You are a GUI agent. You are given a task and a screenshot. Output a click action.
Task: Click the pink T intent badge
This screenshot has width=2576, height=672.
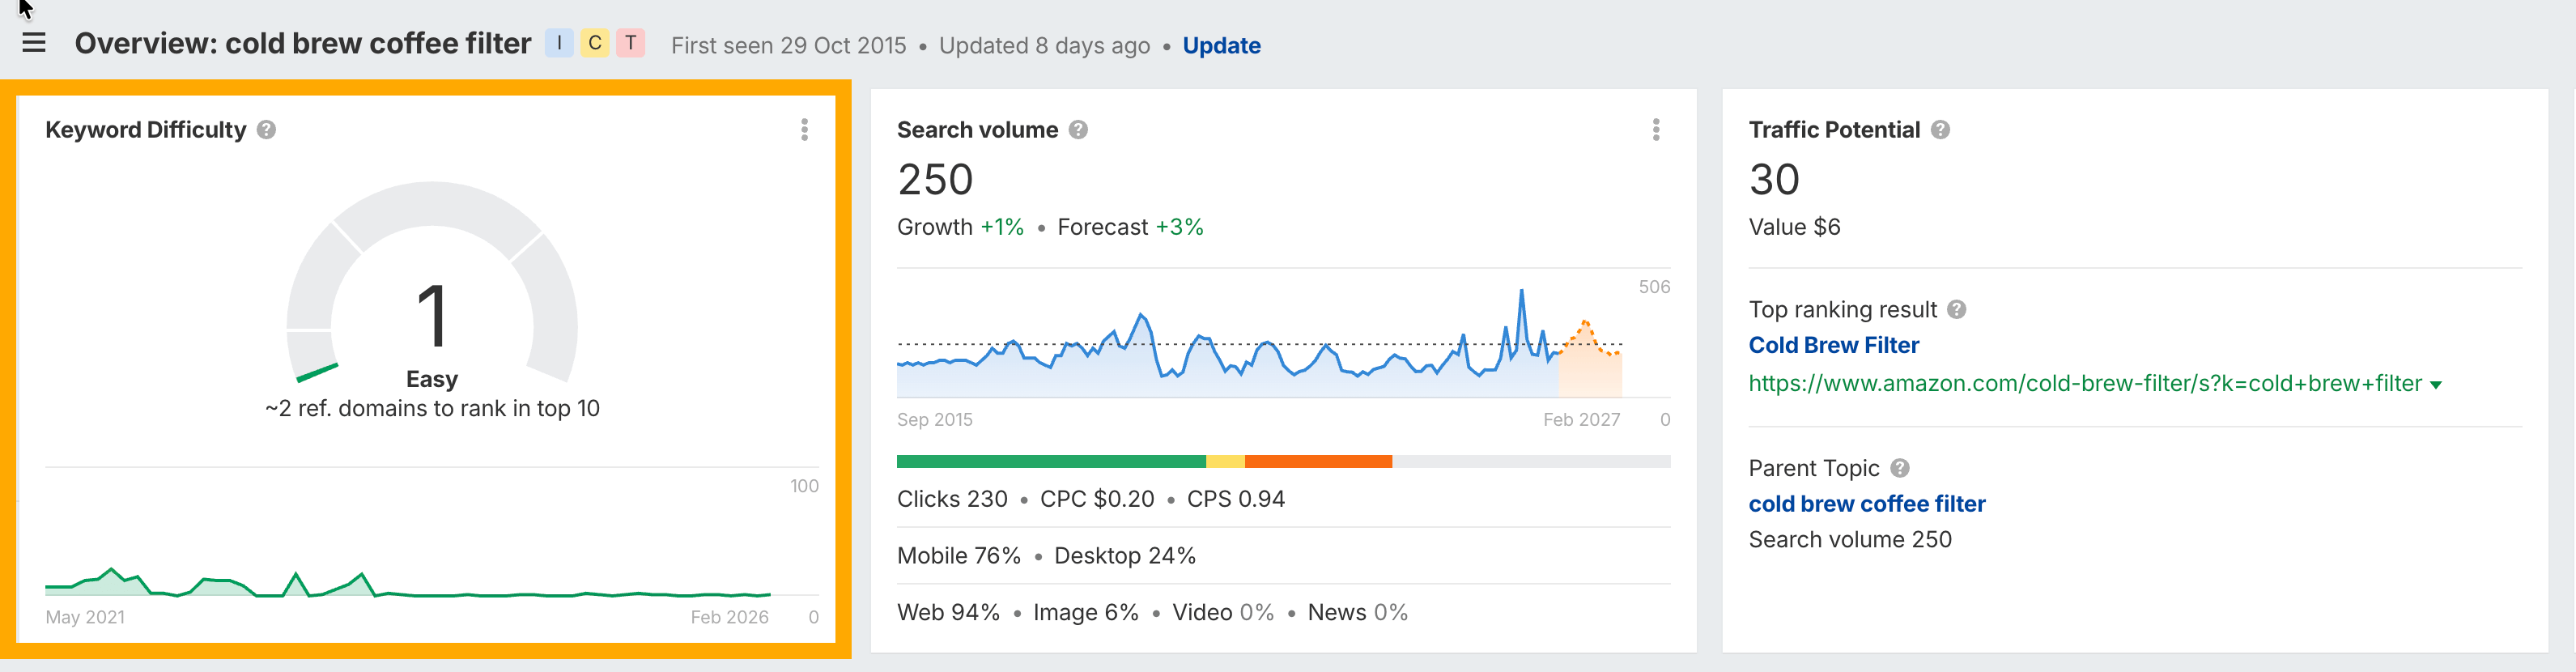[x=631, y=43]
